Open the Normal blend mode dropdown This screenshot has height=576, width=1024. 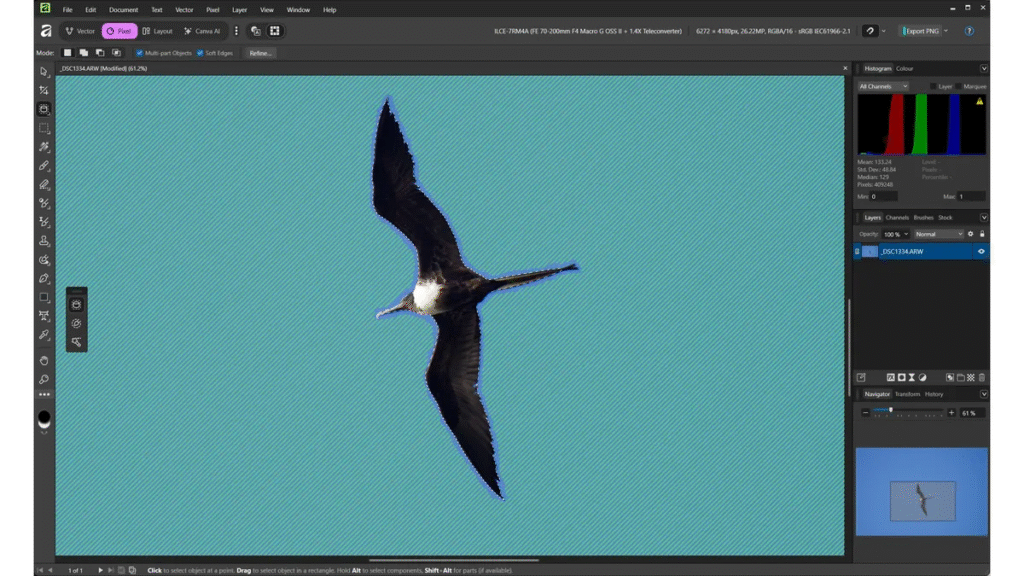point(938,234)
